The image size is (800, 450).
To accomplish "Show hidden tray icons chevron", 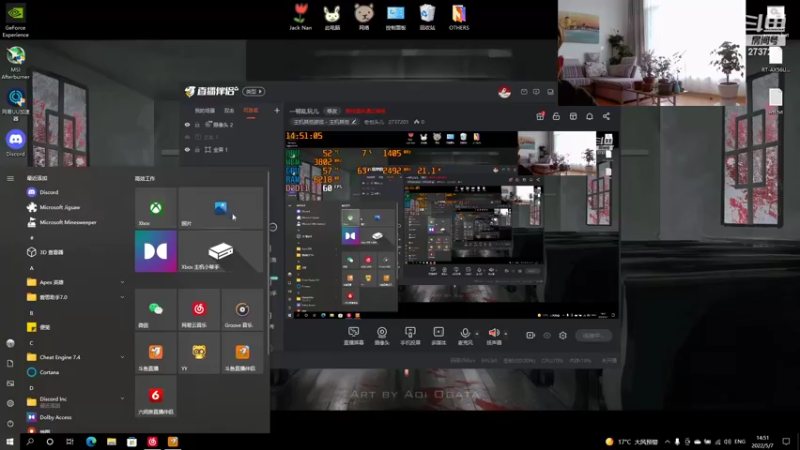I will click(667, 441).
